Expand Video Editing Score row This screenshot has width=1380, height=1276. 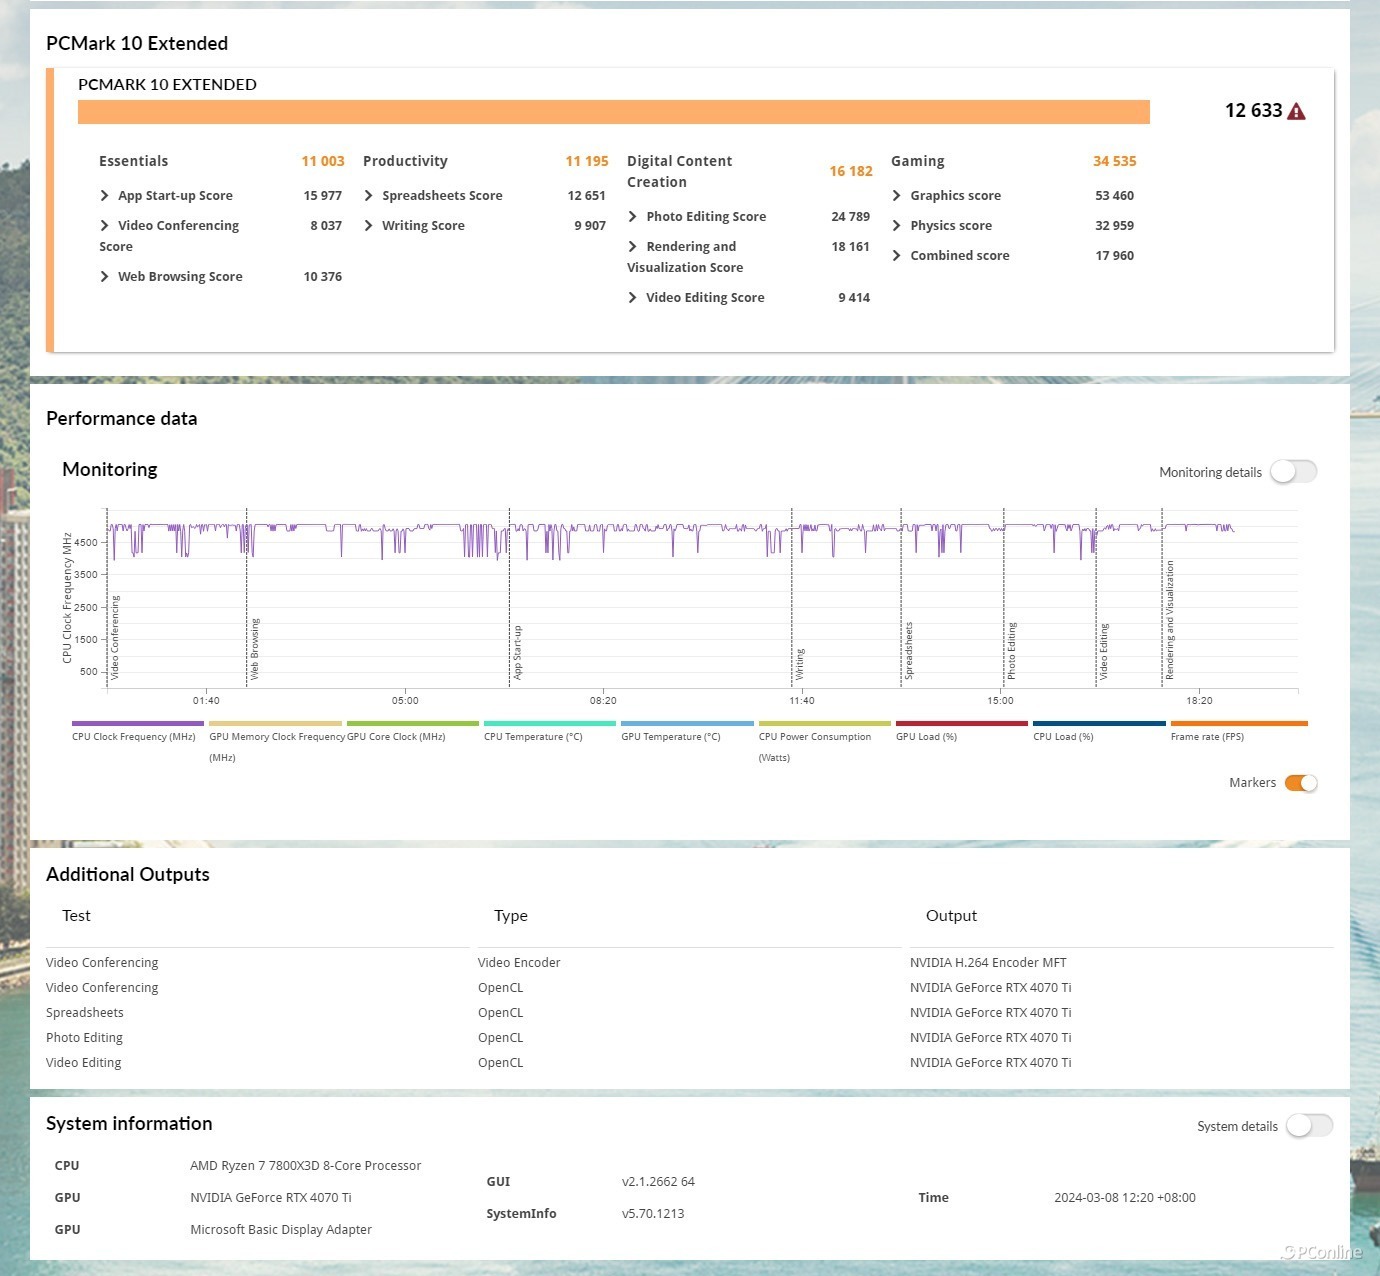[x=633, y=298]
